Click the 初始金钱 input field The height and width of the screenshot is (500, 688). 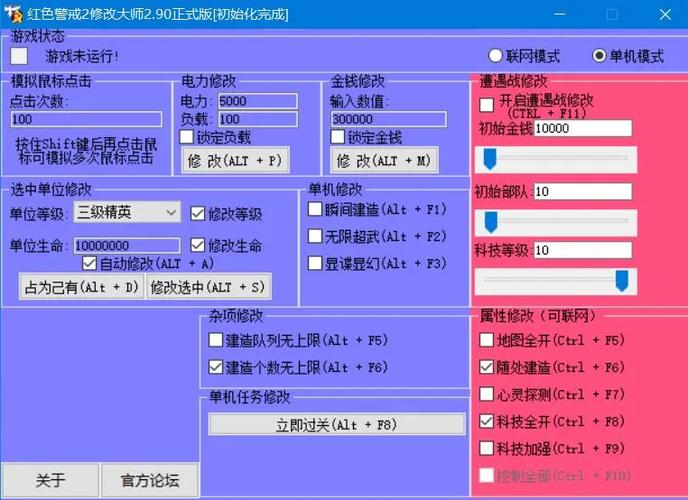click(583, 129)
